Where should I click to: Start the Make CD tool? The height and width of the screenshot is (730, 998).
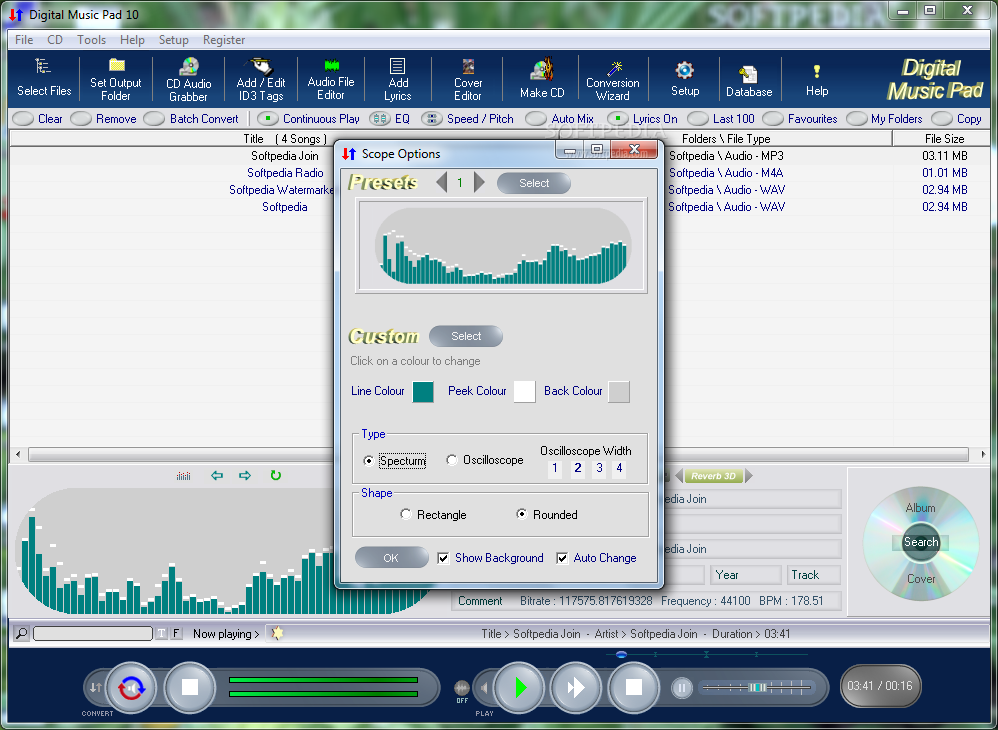[x=542, y=79]
